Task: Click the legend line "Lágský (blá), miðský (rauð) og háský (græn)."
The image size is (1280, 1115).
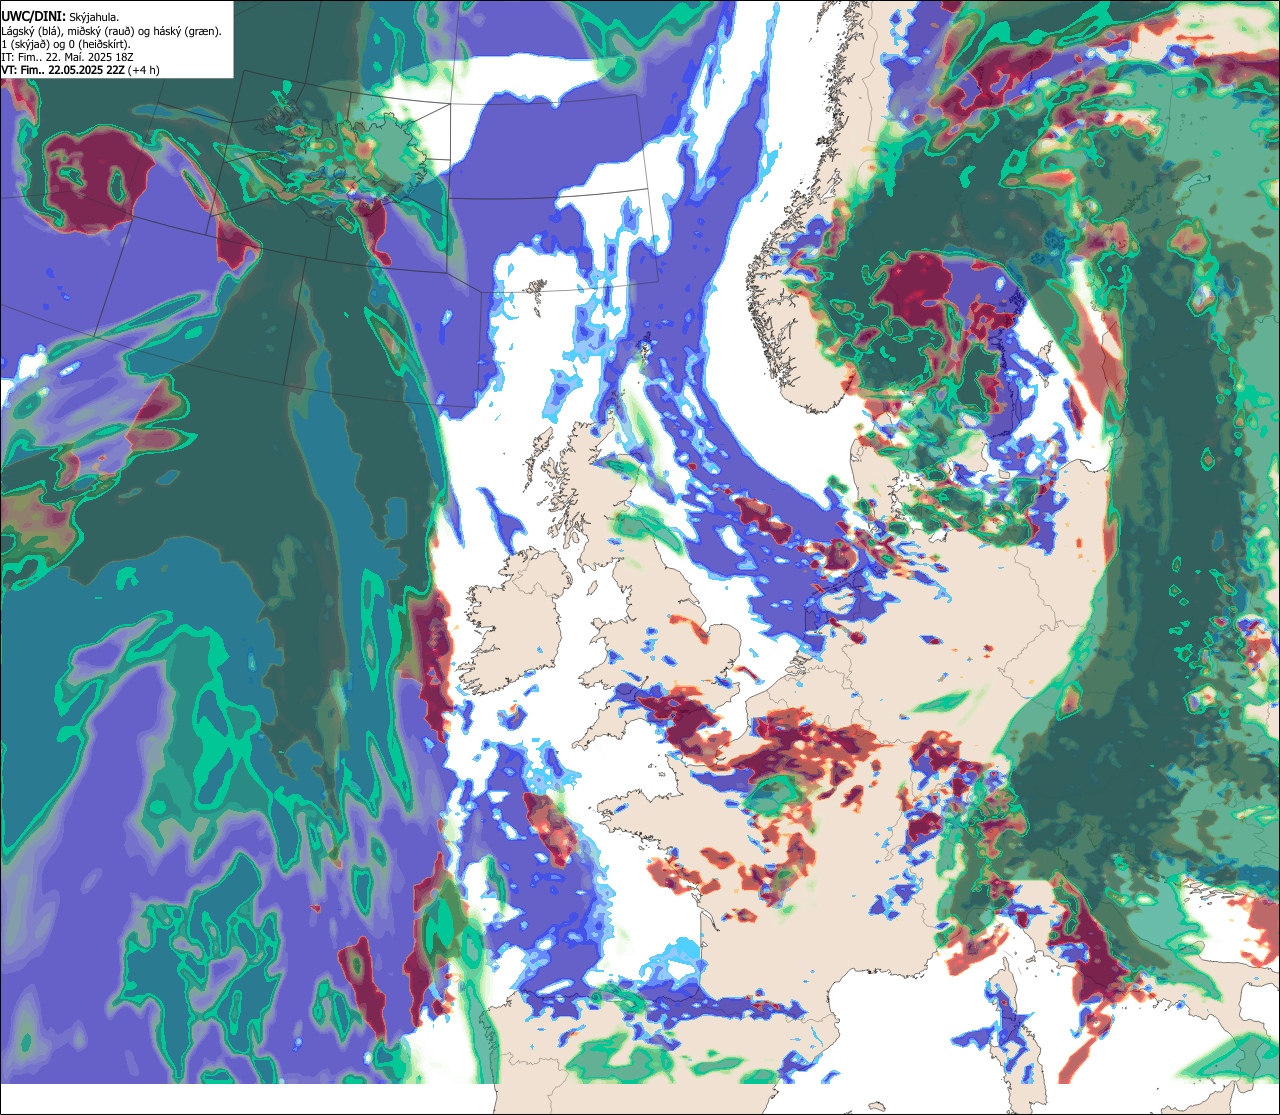Action: [112, 31]
